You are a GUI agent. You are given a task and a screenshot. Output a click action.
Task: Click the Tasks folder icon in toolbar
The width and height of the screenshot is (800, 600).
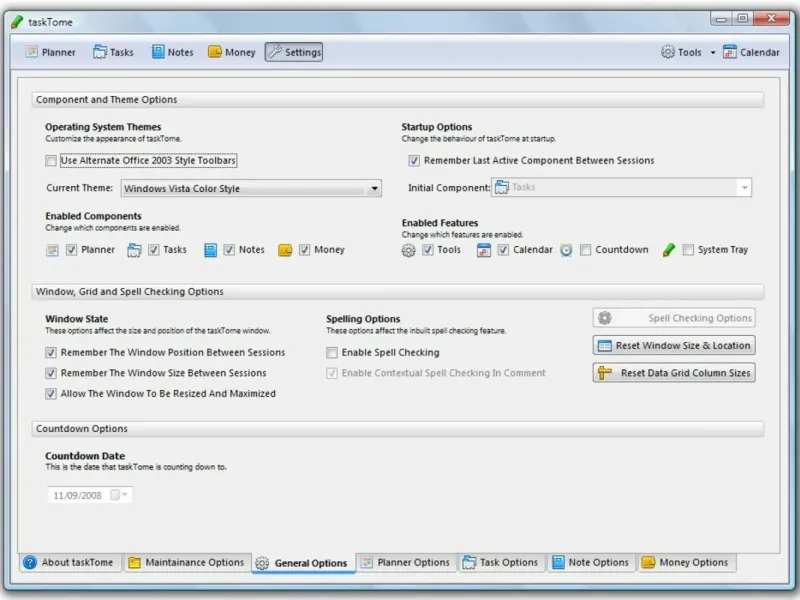(99, 52)
